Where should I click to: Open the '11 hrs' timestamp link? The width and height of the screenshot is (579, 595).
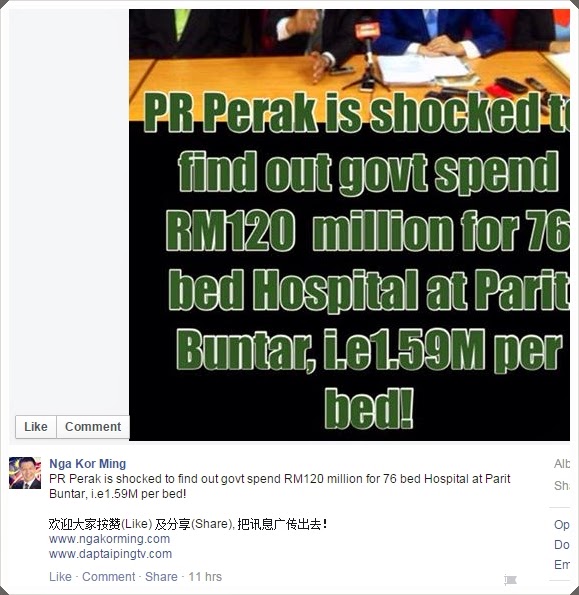(205, 577)
